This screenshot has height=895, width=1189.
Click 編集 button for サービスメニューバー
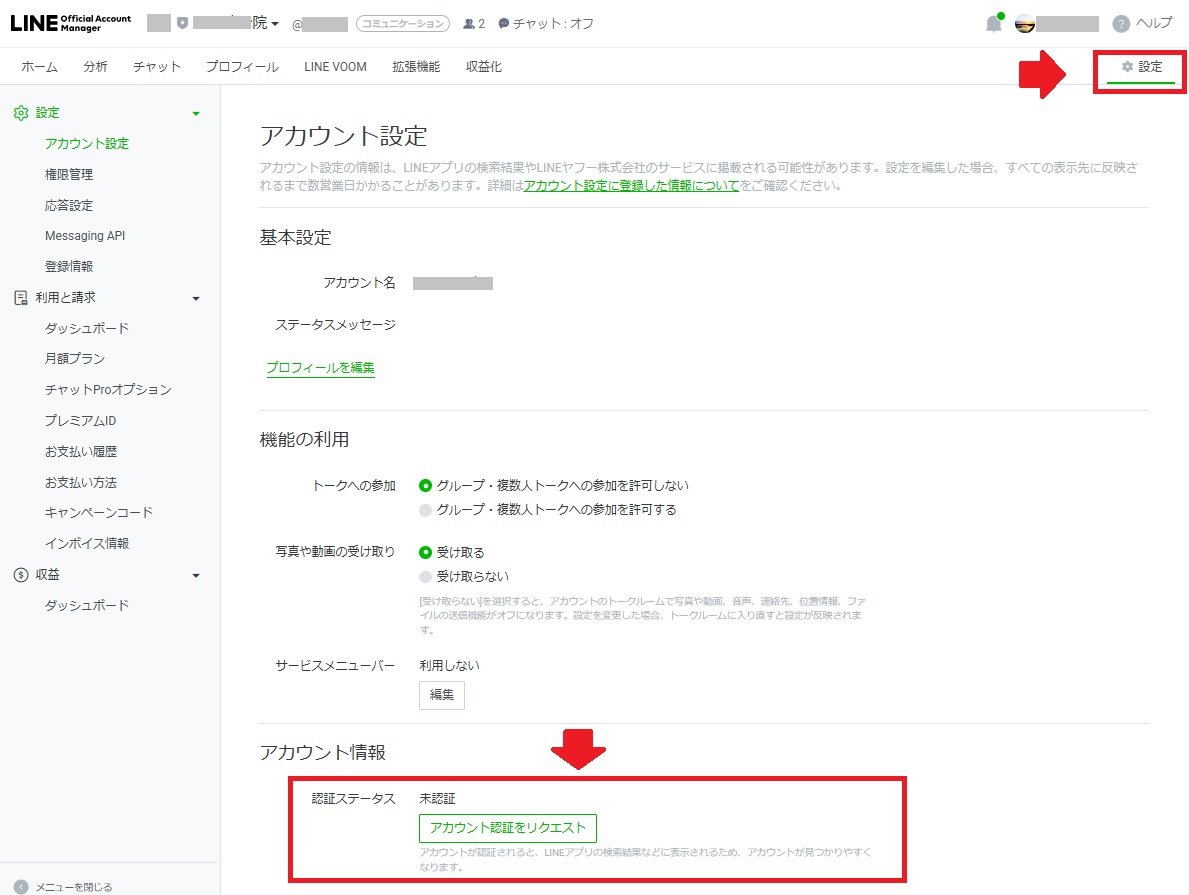pyautogui.click(x=441, y=695)
